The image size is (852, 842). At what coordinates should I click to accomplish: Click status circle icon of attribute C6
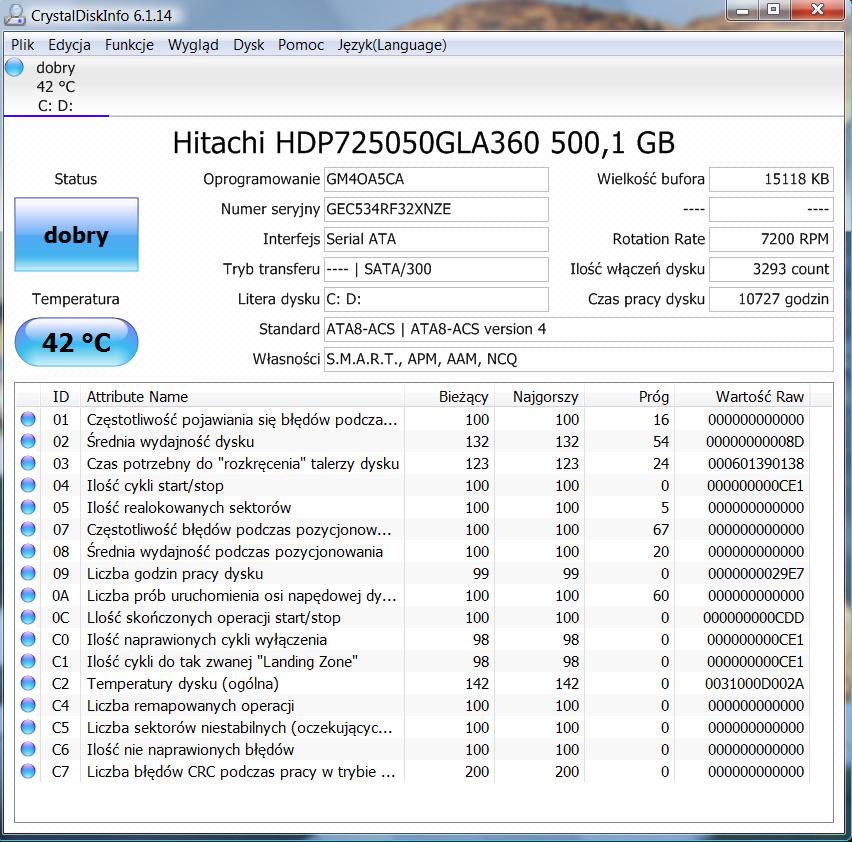(28, 749)
